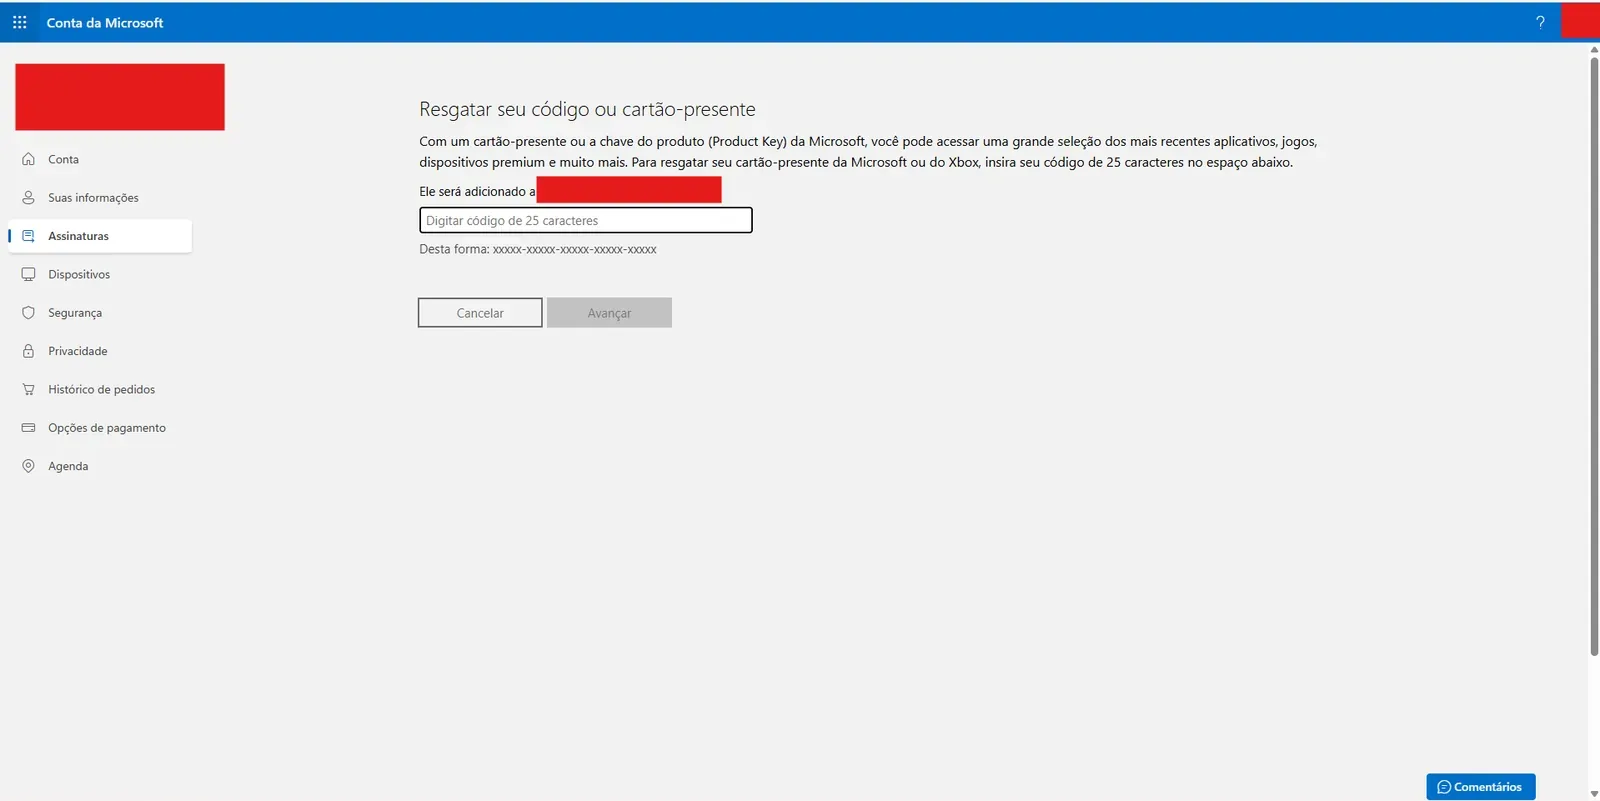Open Opções de pagamento

click(x=100, y=427)
